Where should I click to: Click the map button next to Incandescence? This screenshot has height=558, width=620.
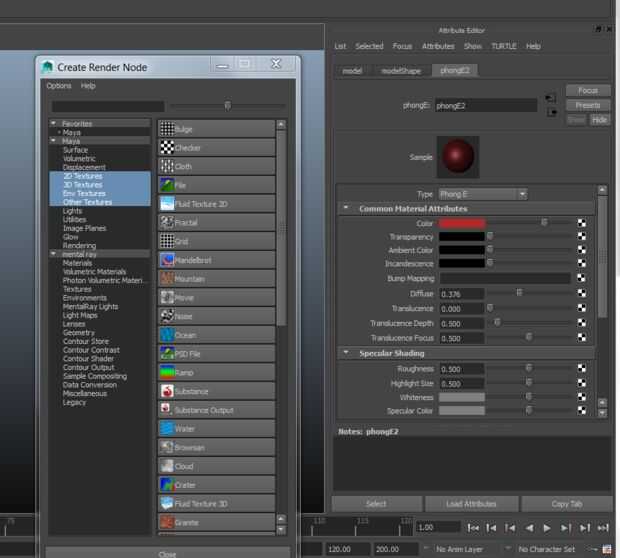(x=582, y=263)
